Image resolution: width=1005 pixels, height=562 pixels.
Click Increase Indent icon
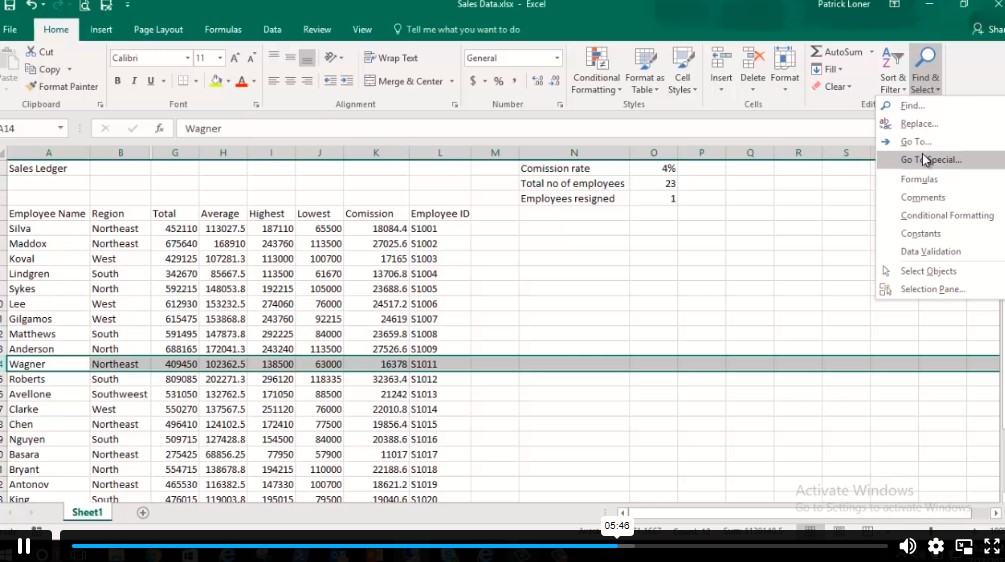pyautogui.click(x=347, y=81)
